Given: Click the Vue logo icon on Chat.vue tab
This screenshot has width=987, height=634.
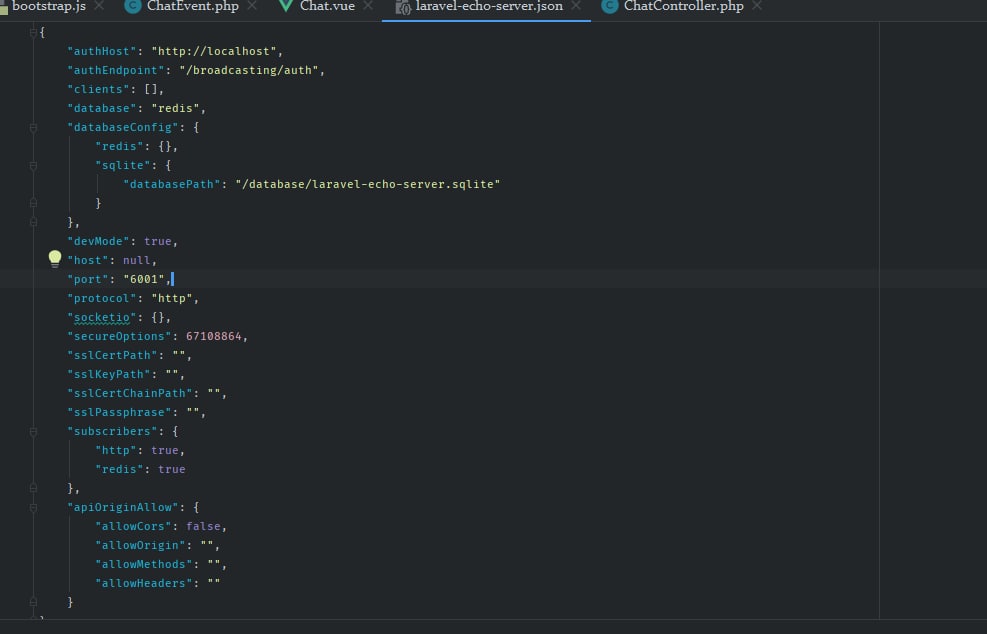Looking at the screenshot, I should point(286,6).
